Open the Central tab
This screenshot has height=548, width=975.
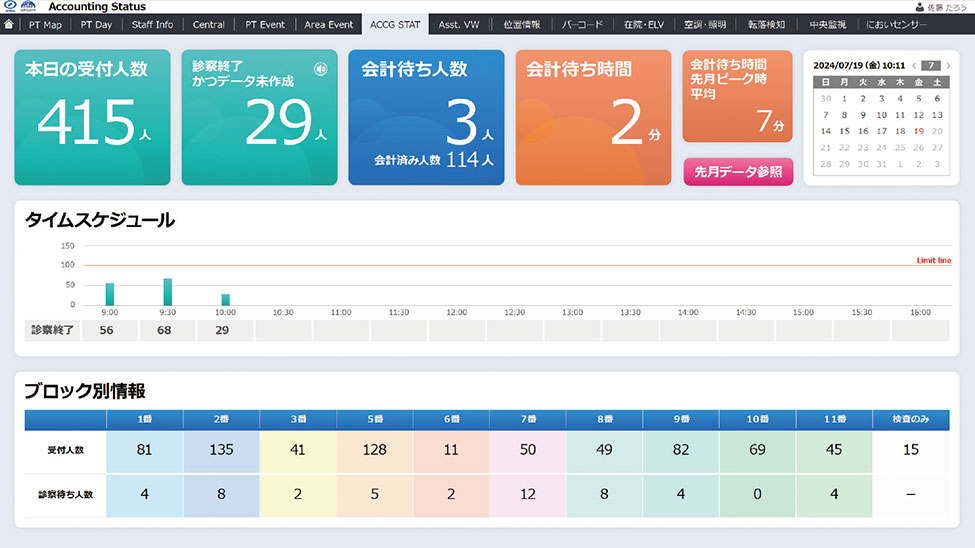(208, 24)
